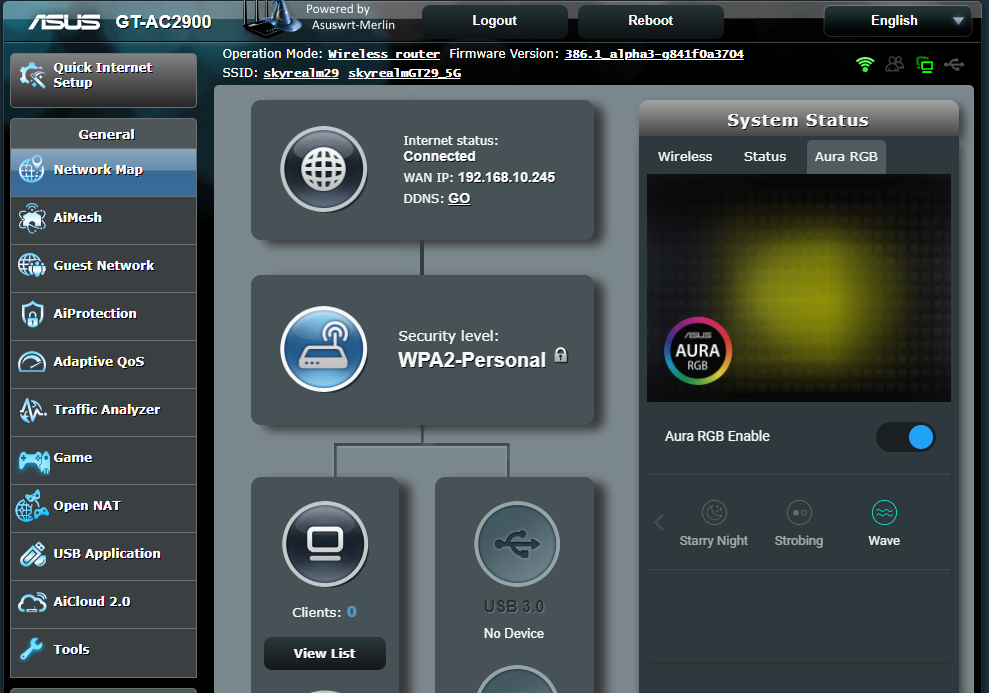Click the Reboot button

(x=650, y=21)
